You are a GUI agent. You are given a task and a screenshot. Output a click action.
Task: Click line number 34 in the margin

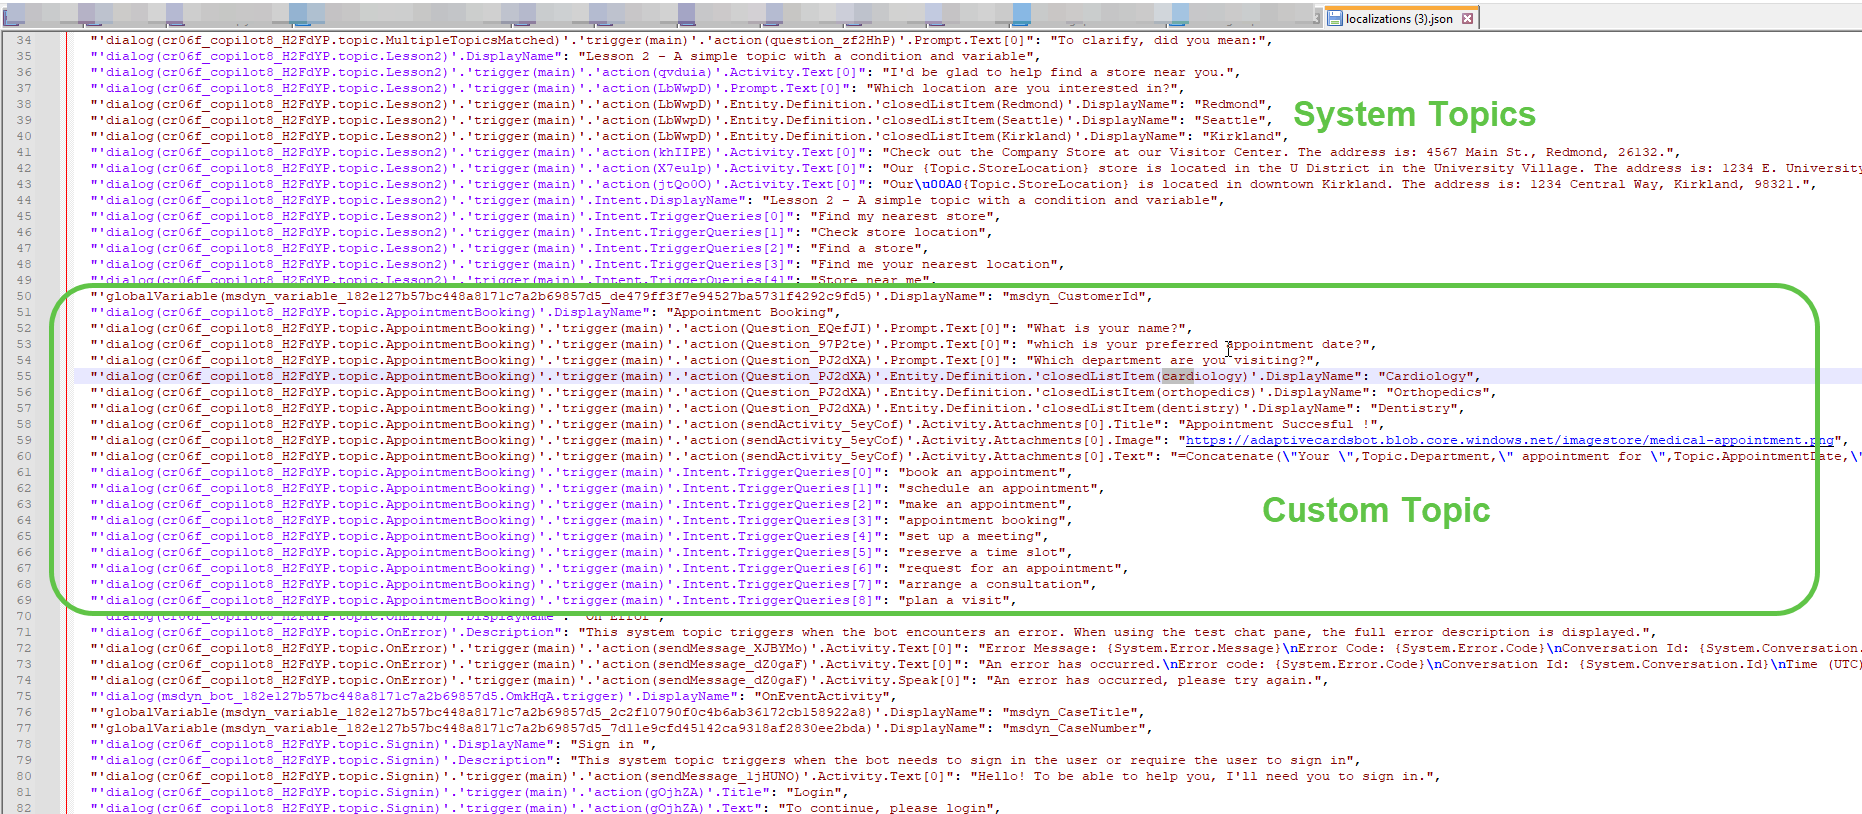tap(24, 40)
